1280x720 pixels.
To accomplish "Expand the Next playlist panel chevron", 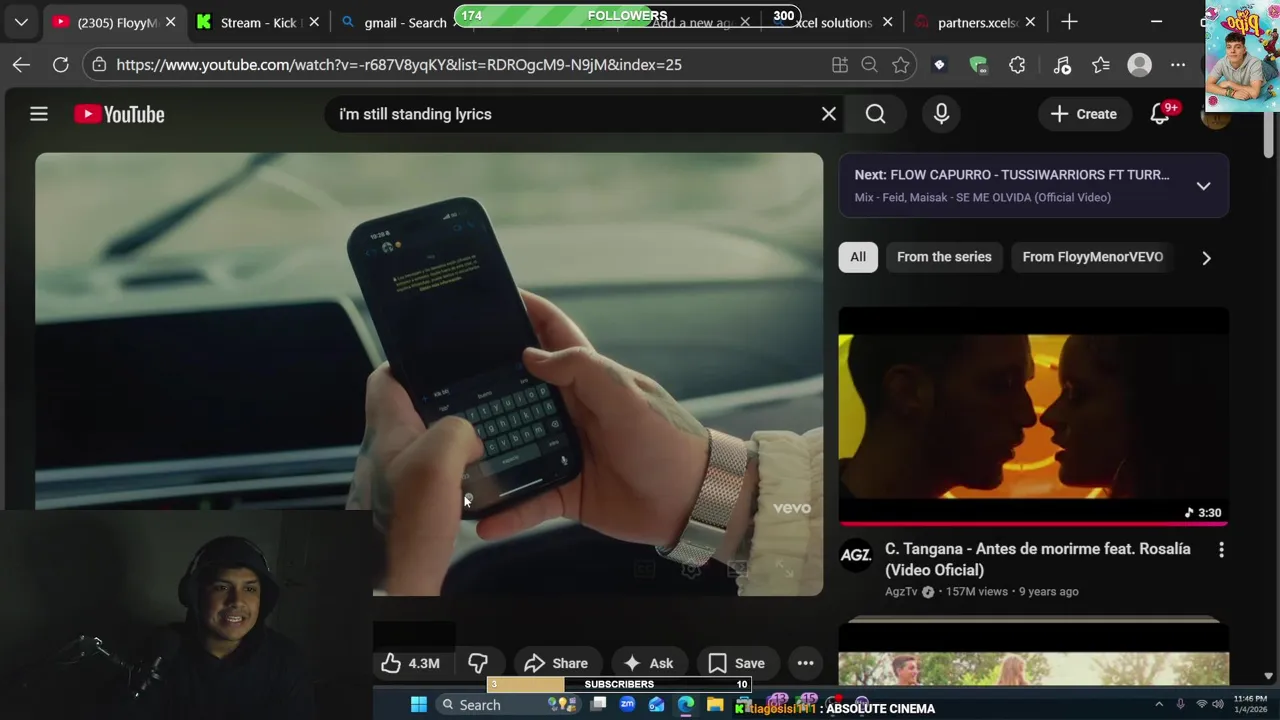I will pos(1203,186).
